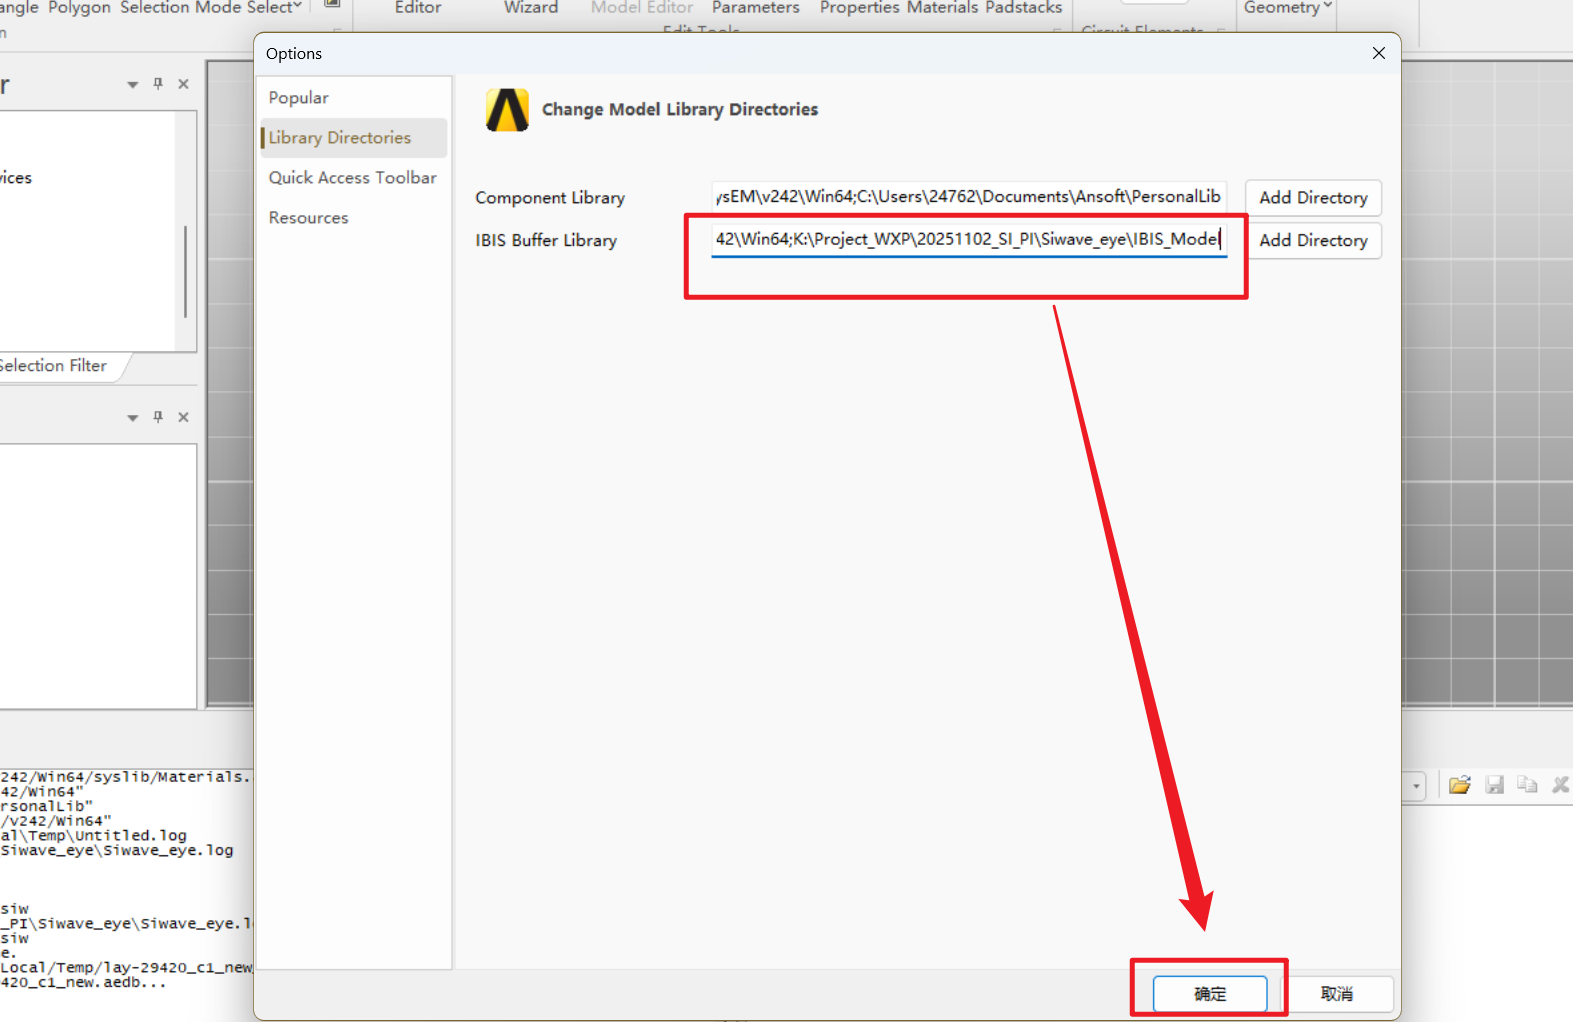The image size is (1573, 1022).
Task: Open the Editor tool in the ribbon
Action: coord(417,8)
